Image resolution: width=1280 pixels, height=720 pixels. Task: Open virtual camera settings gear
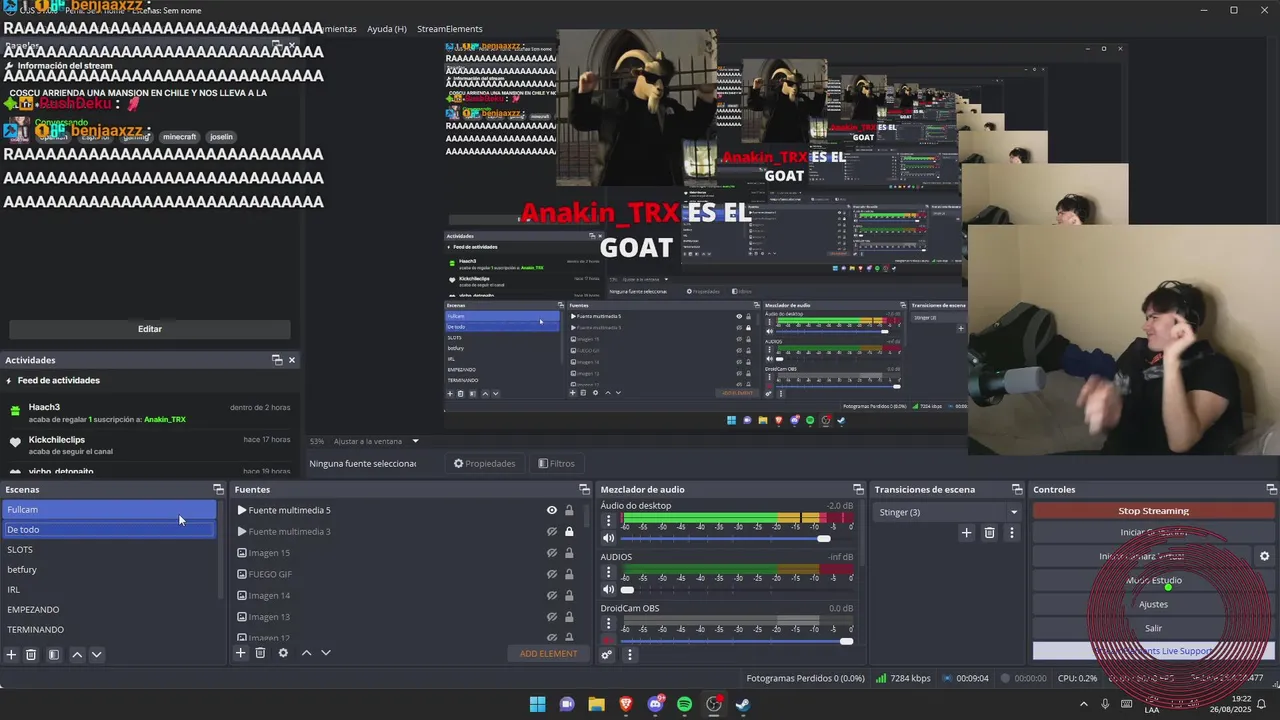tap(1264, 556)
